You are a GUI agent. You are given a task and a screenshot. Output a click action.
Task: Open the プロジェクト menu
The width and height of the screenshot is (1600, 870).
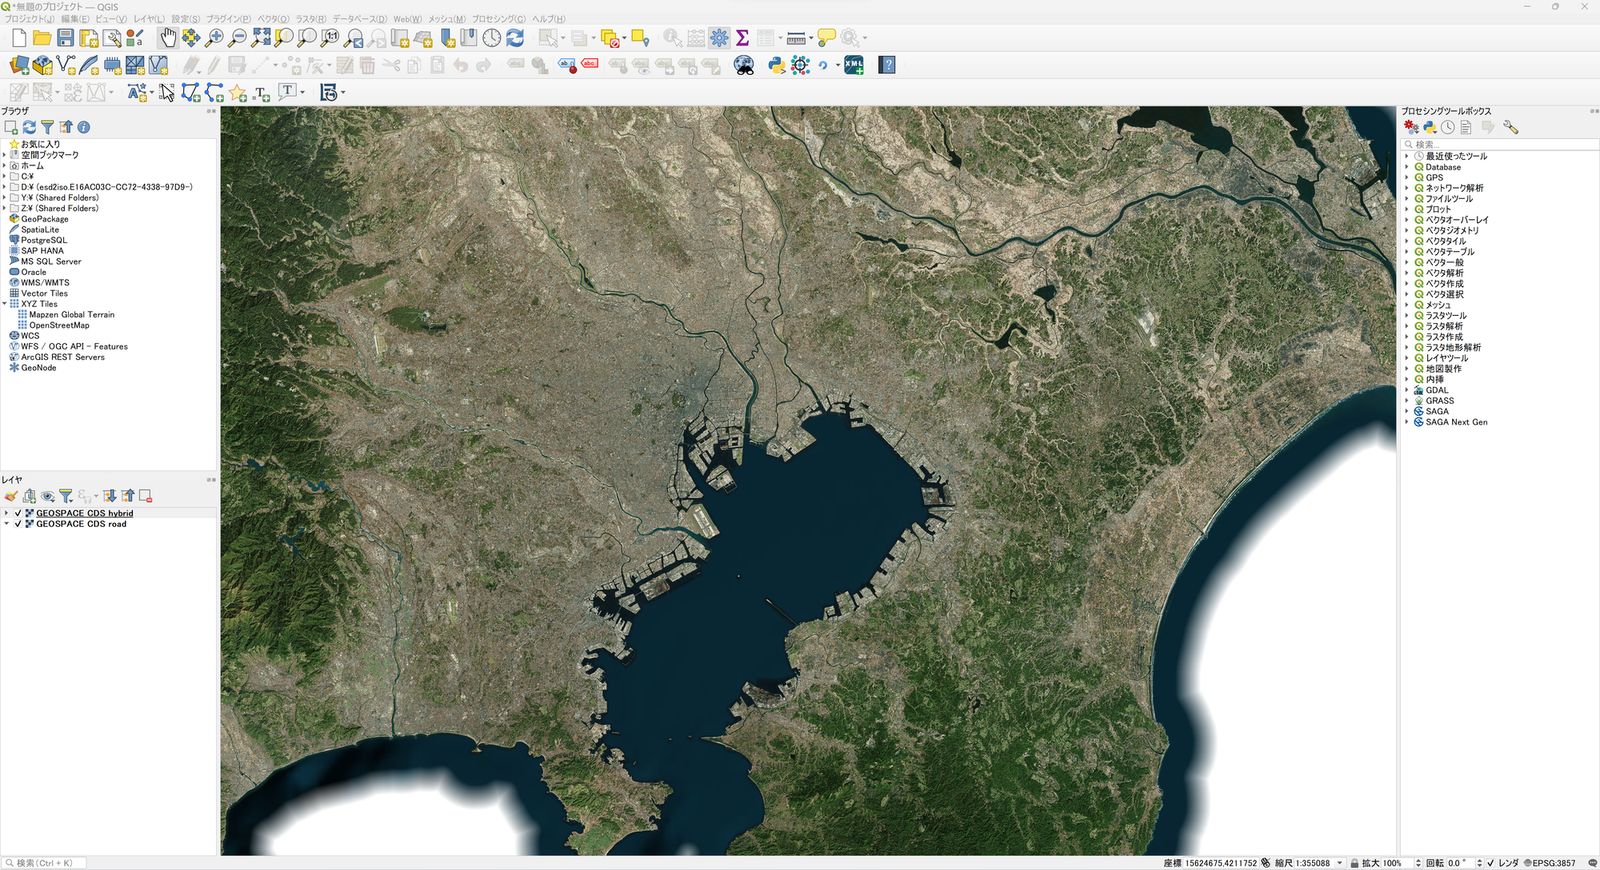tap(30, 19)
